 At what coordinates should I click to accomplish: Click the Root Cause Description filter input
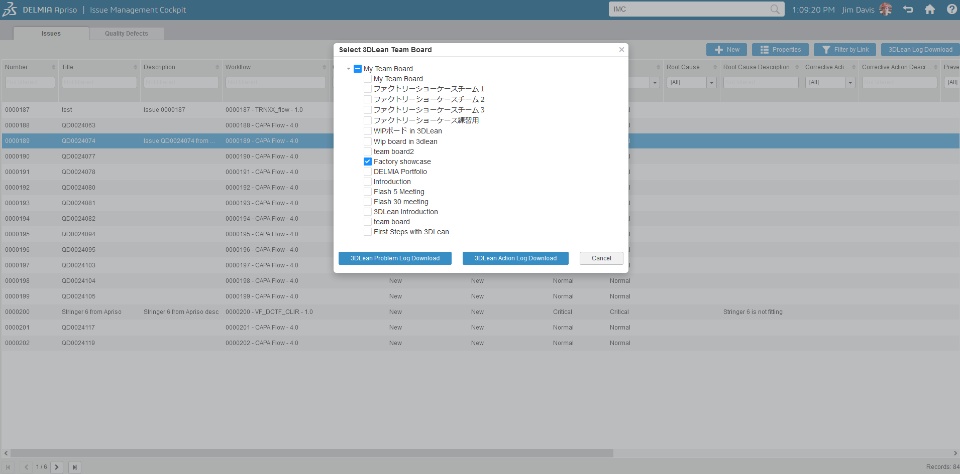coord(760,82)
